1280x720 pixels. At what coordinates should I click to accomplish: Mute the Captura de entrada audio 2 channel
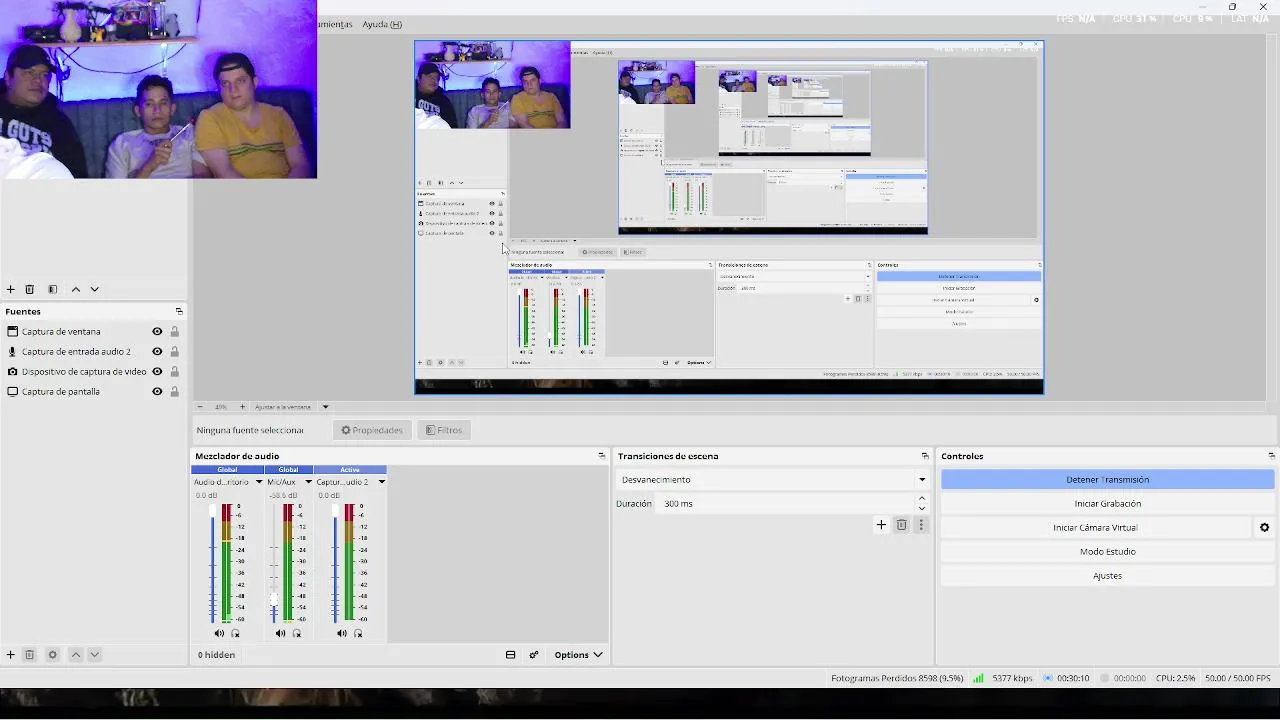[342, 633]
